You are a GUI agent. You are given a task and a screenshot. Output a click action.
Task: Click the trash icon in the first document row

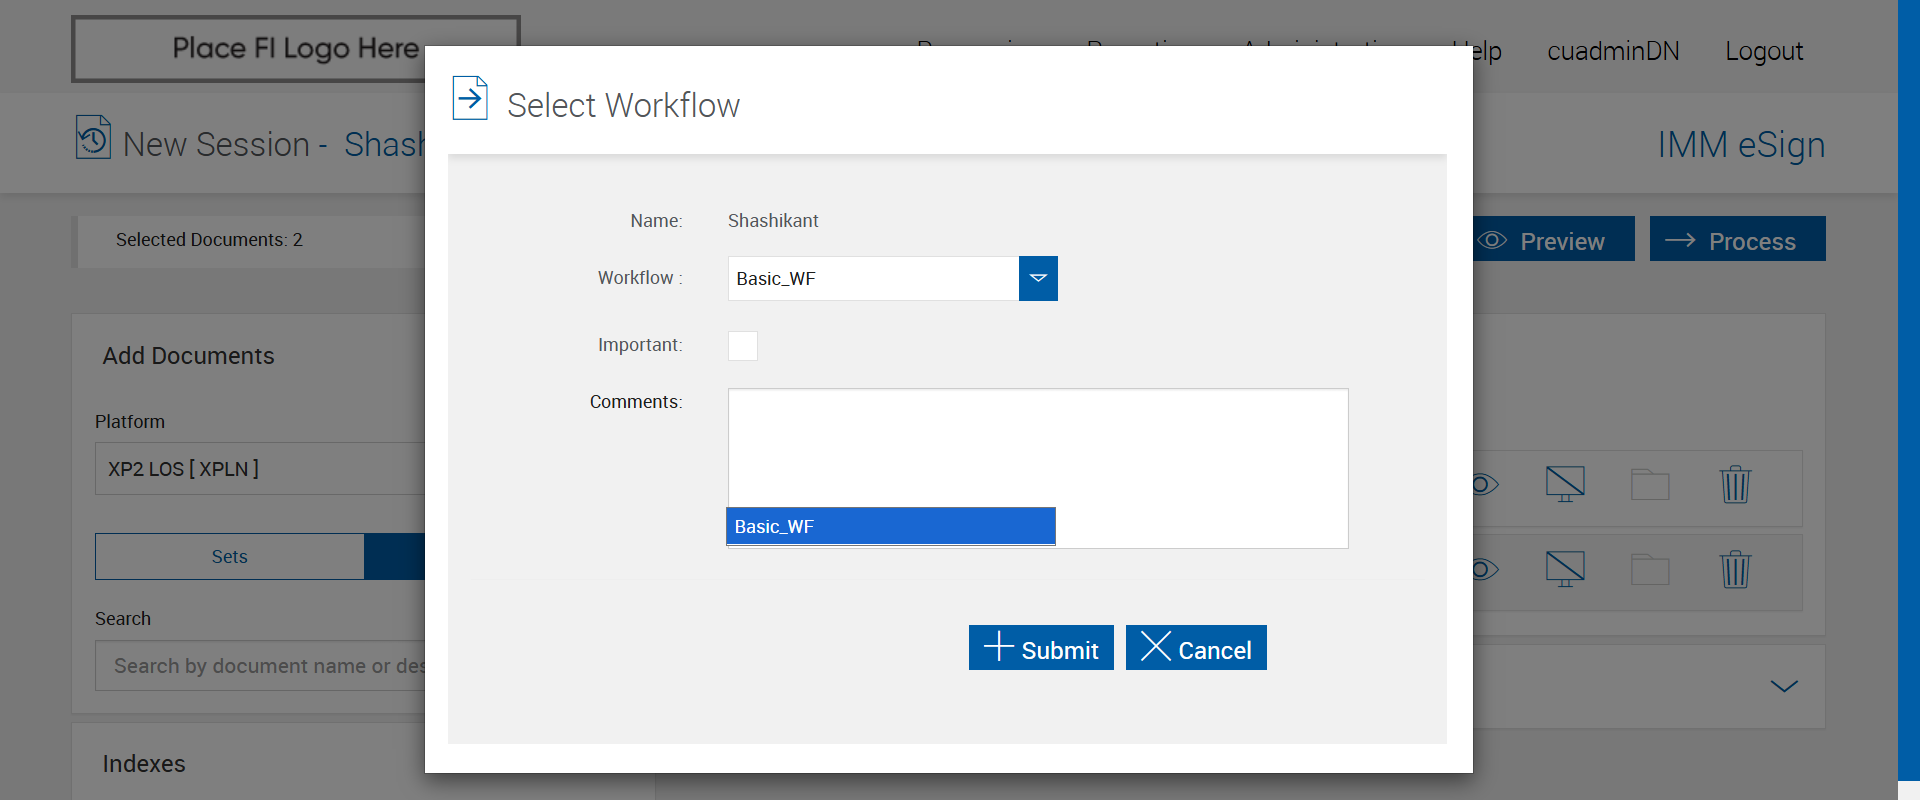1735,485
